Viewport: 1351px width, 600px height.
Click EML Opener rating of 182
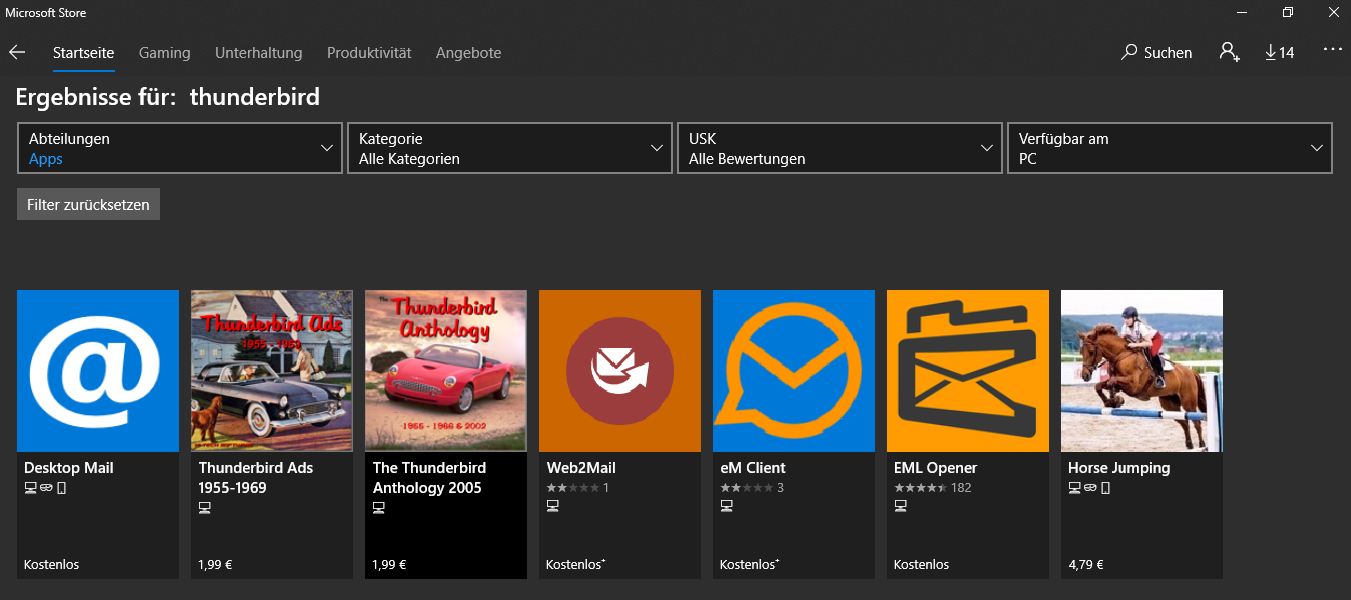[x=933, y=488]
